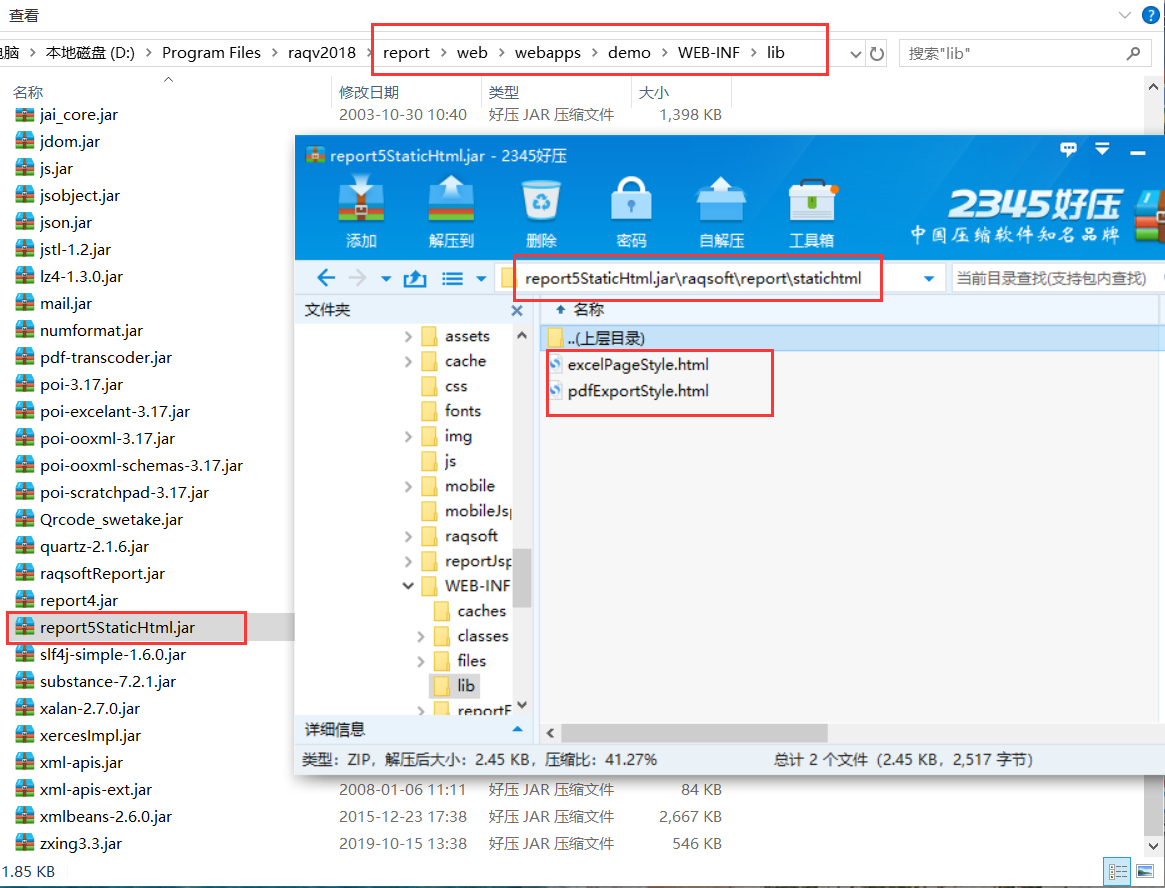Close the 文件夹 folder pane
Screen dimensions: 1165x888
[x=517, y=311]
